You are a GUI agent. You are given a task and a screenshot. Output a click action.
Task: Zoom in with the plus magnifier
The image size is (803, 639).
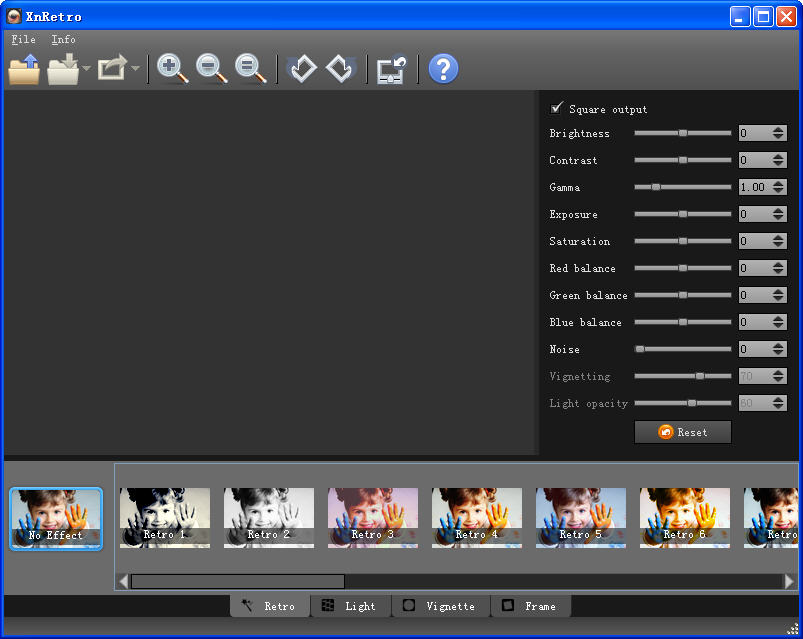point(173,69)
